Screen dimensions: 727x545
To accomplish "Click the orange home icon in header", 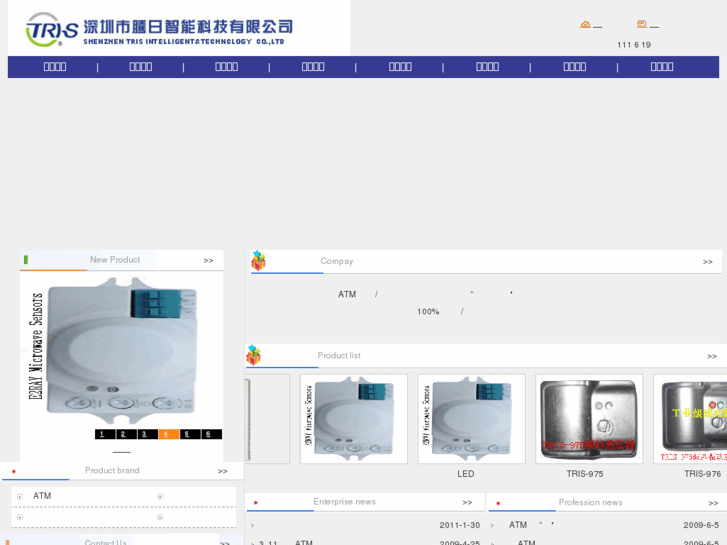I will (585, 24).
